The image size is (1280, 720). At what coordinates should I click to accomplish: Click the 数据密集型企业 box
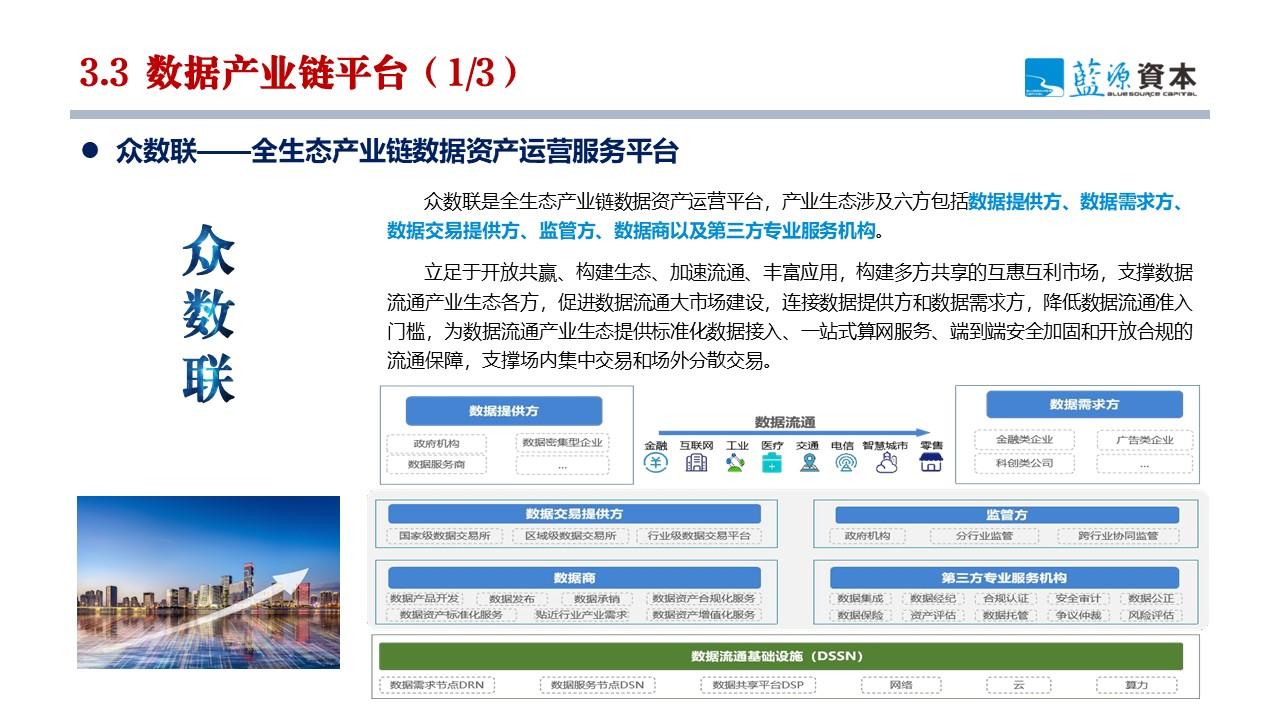[563, 442]
